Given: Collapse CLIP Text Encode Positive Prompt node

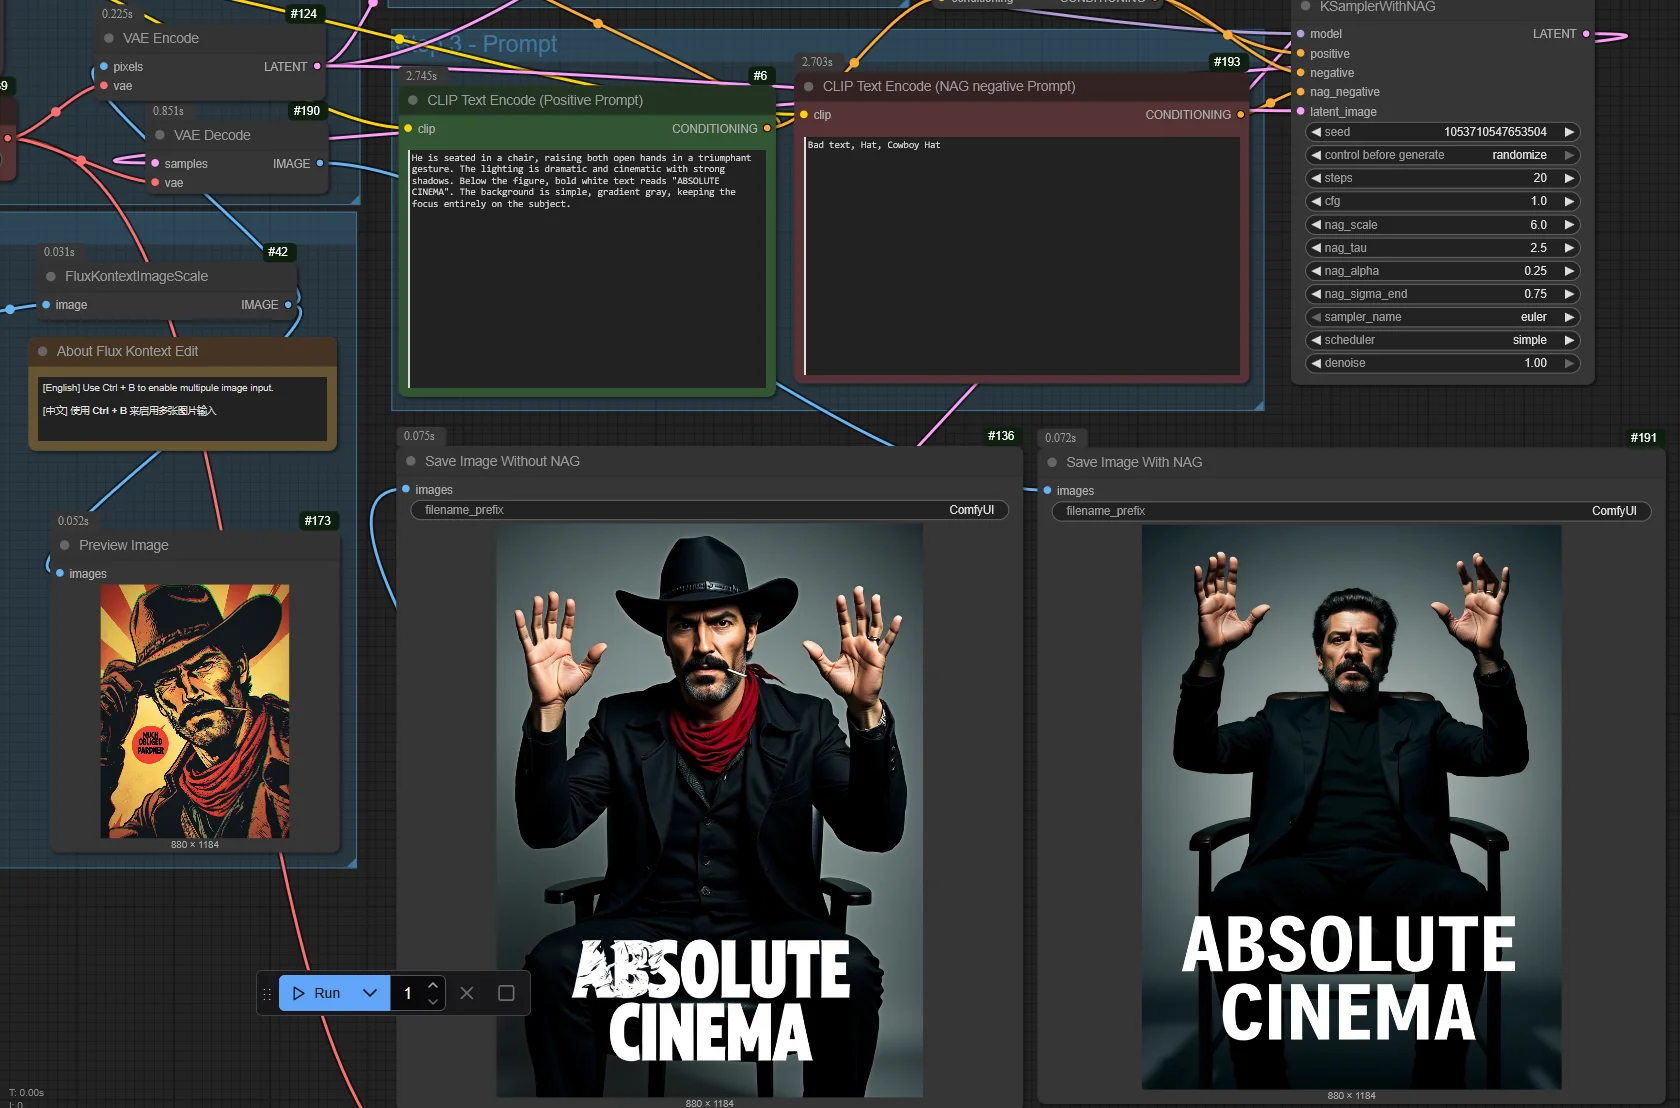Looking at the screenshot, I should [x=412, y=100].
